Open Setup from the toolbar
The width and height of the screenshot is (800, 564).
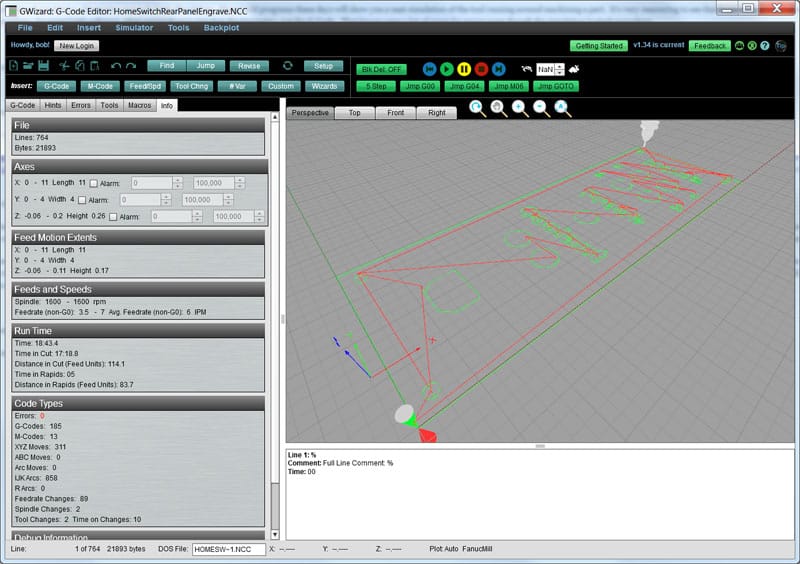323,66
